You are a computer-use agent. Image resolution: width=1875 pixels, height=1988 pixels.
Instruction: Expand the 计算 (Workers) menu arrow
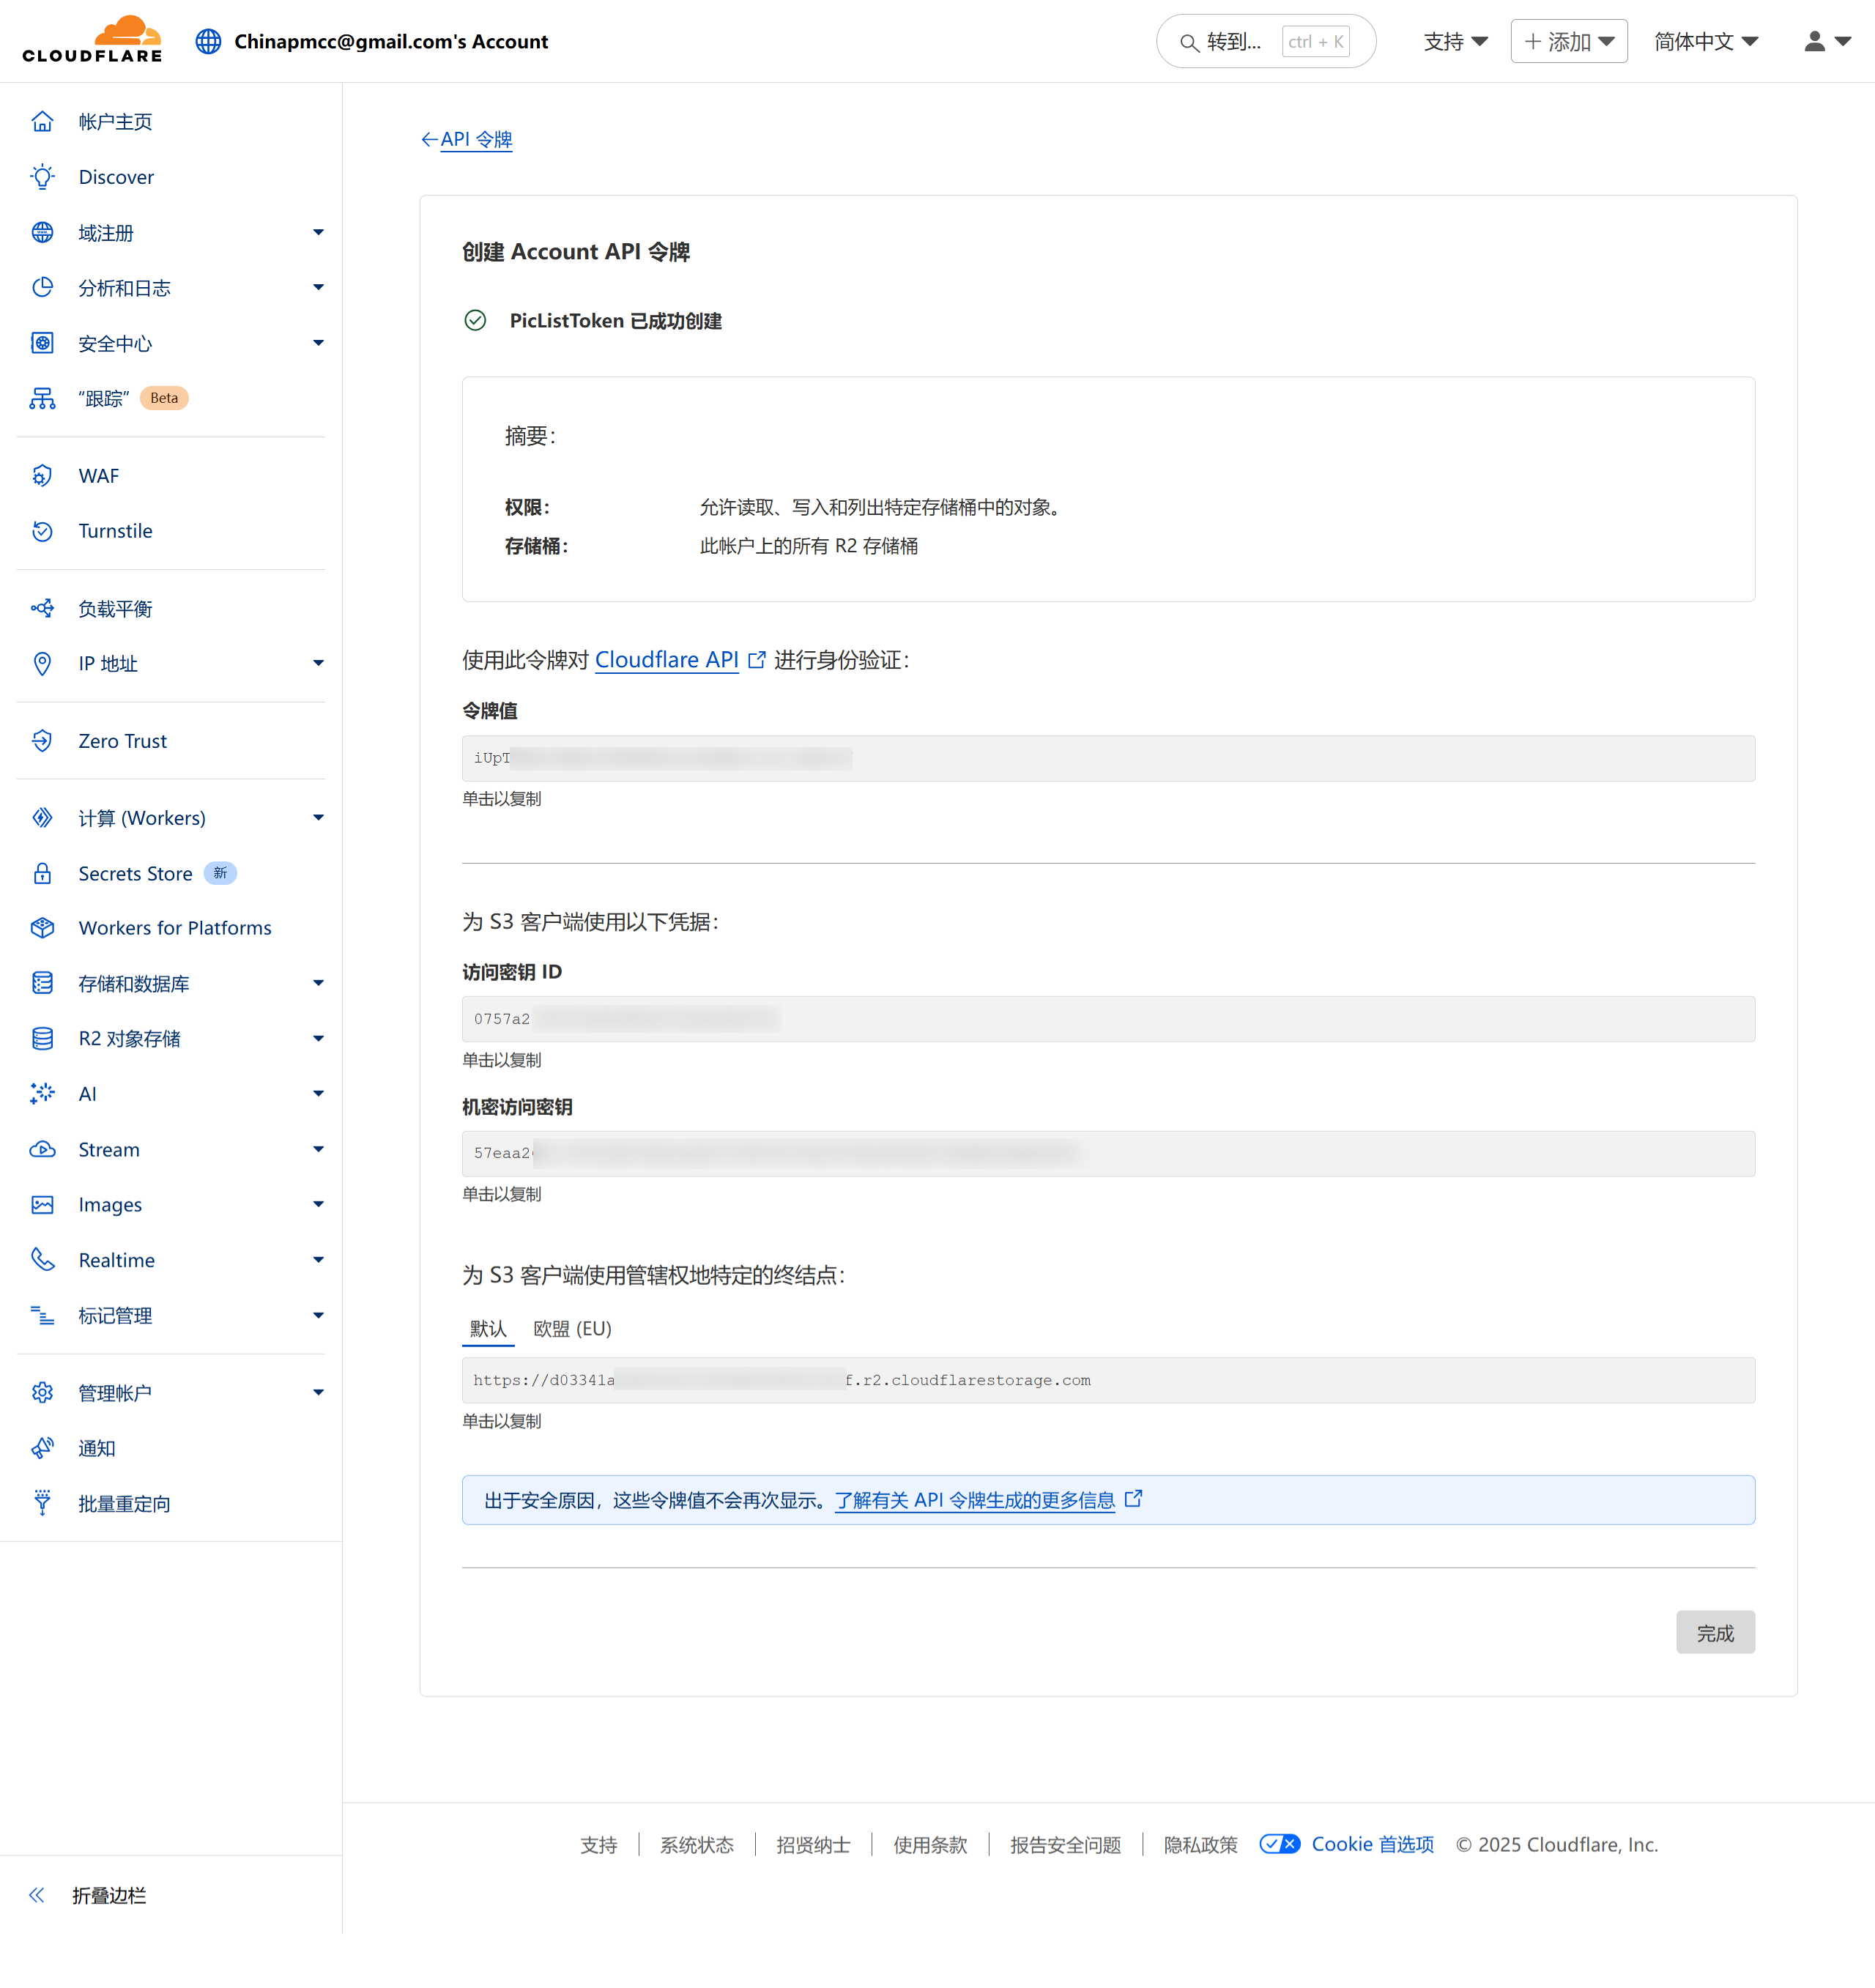318,818
